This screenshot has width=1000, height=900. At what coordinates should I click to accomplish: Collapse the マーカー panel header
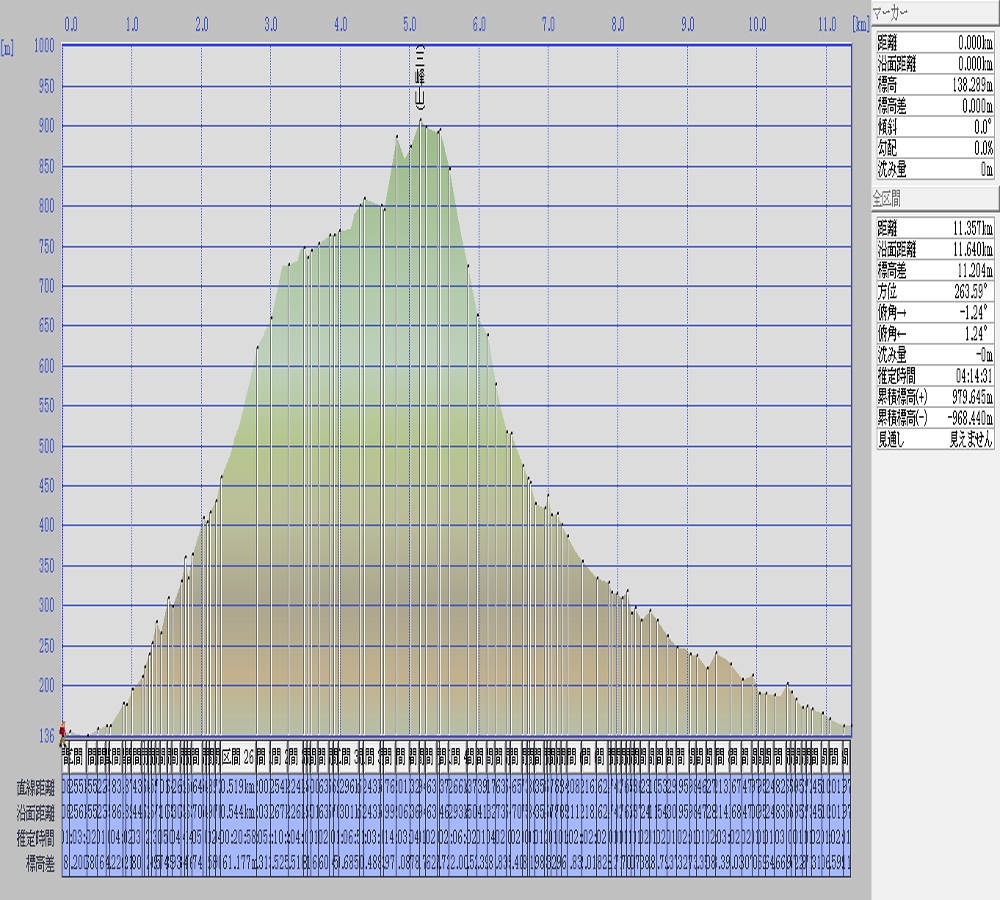point(933,13)
